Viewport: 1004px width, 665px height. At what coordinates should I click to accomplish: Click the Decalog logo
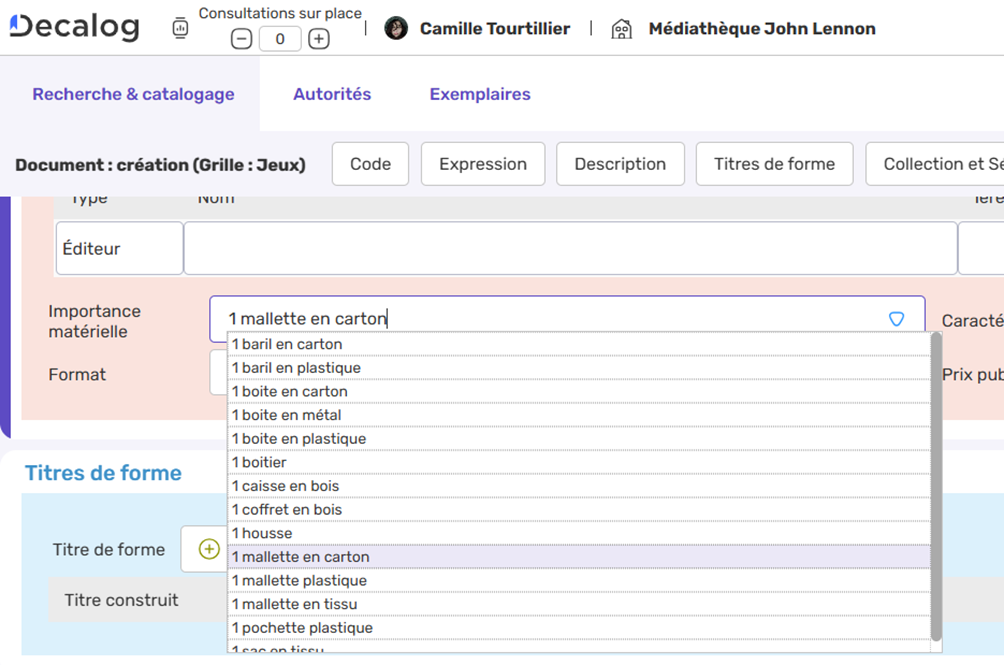(75, 28)
